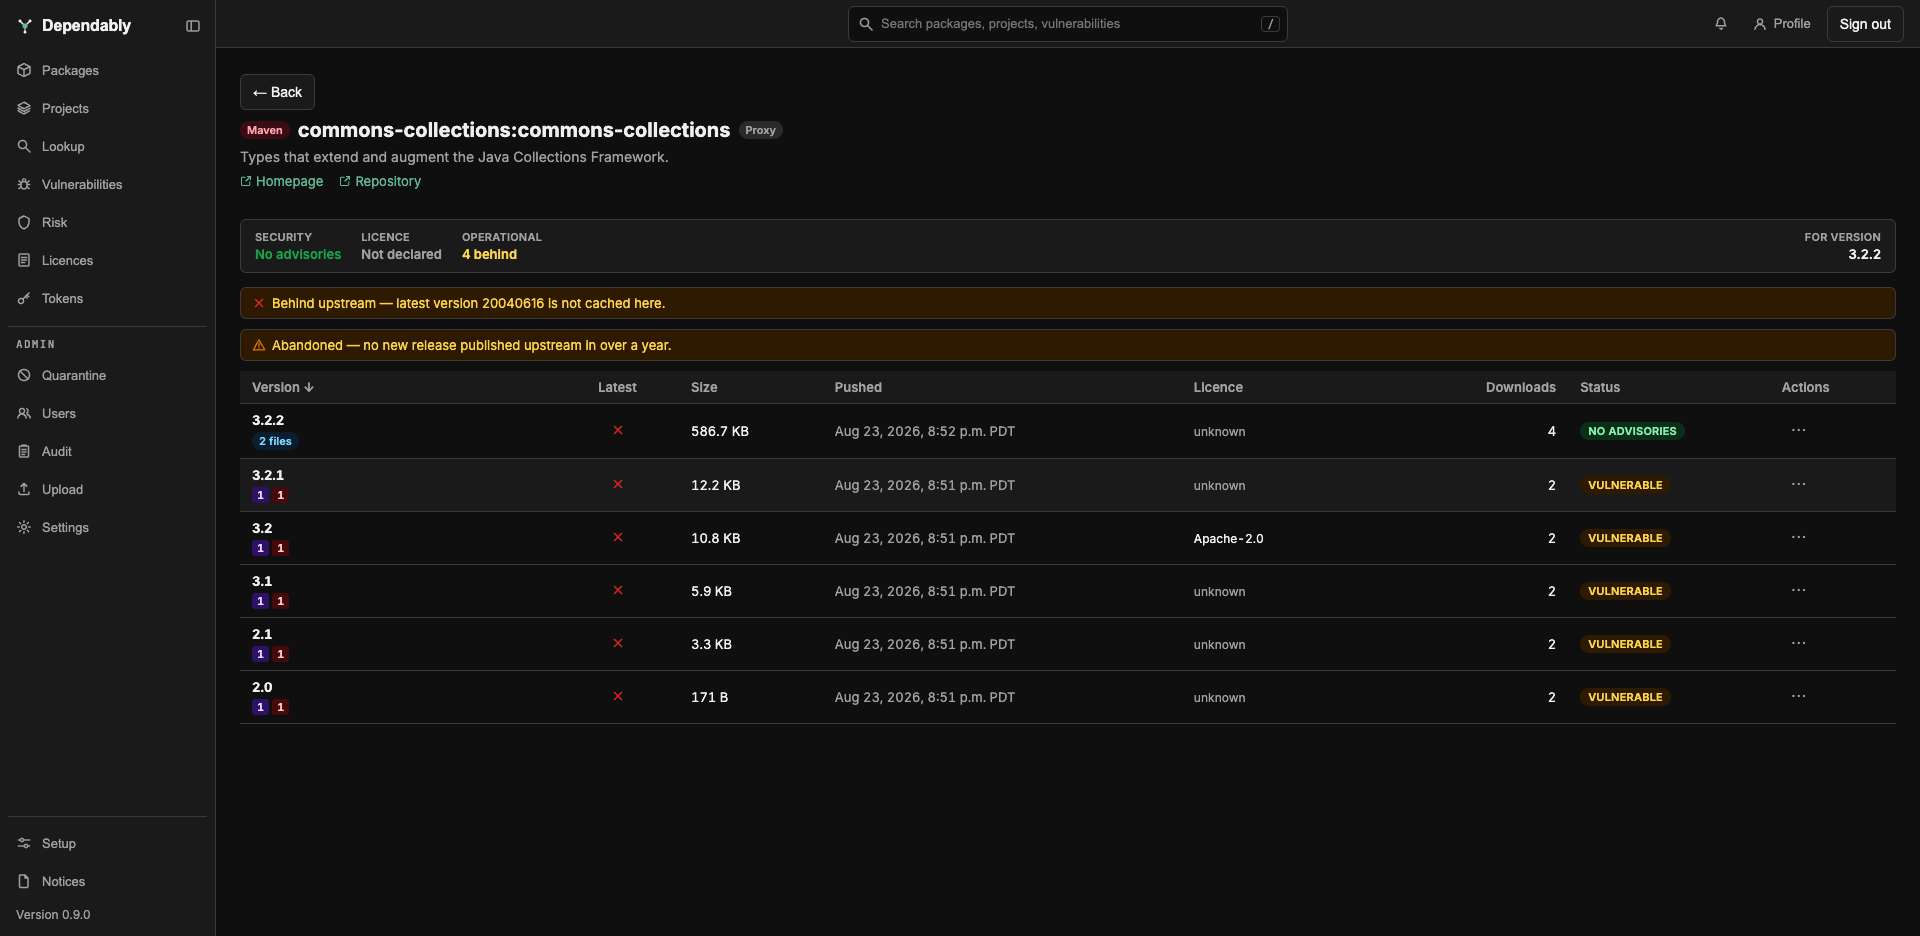Open the Homepage external link
This screenshot has width=1920, height=936.
click(x=282, y=182)
